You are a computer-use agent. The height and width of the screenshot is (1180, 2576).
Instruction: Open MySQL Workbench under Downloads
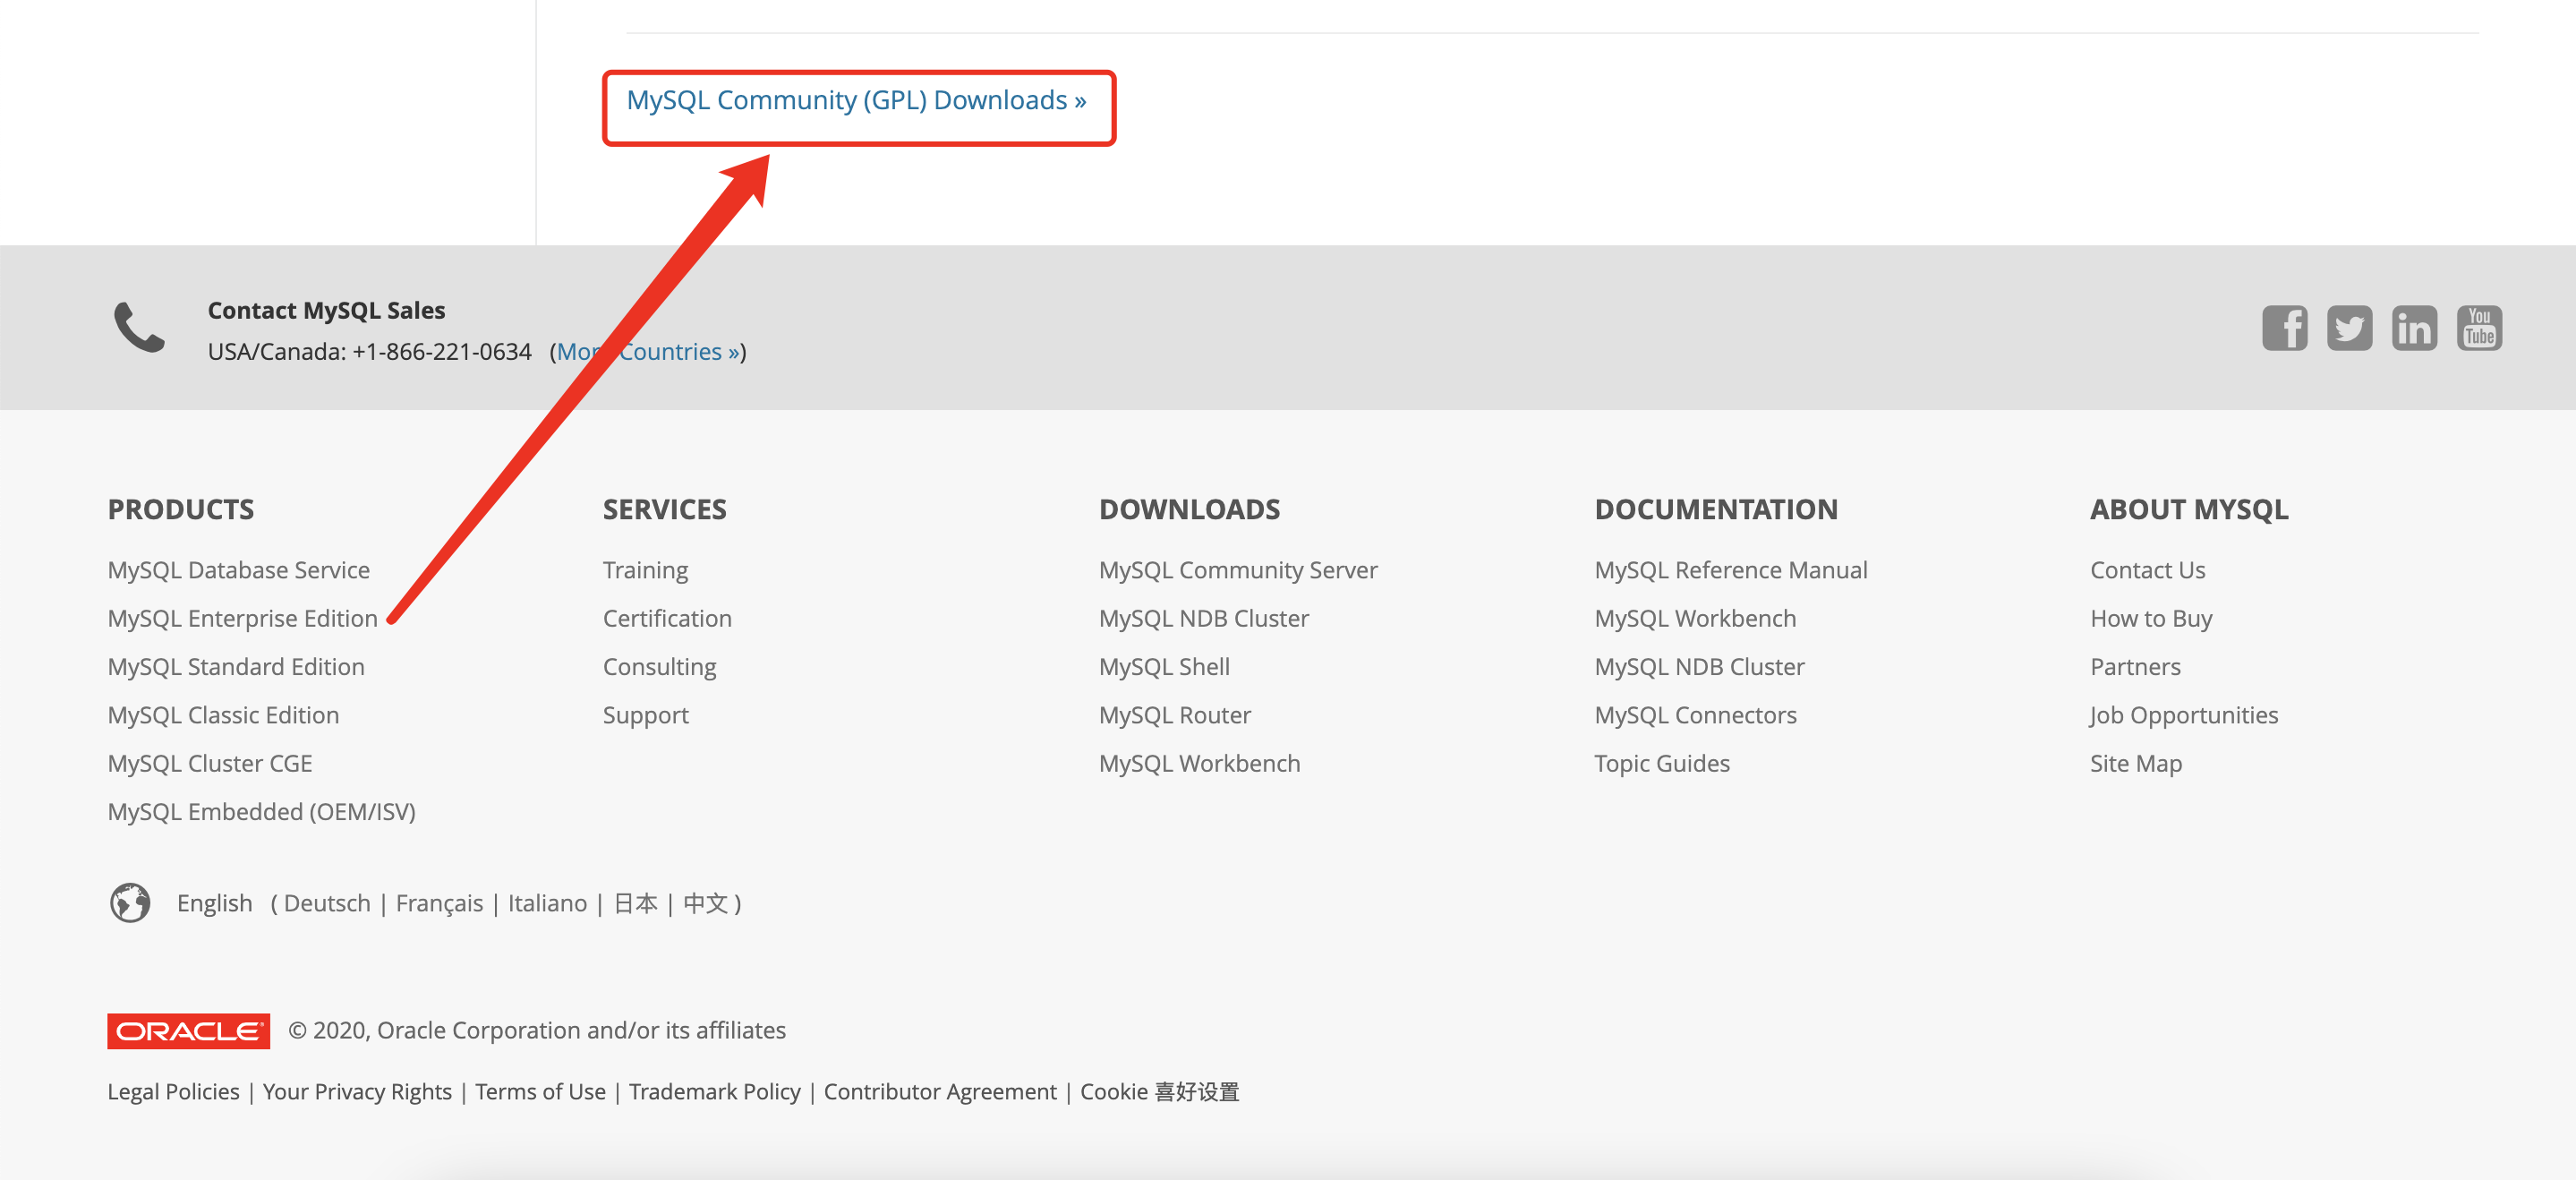tap(1200, 764)
